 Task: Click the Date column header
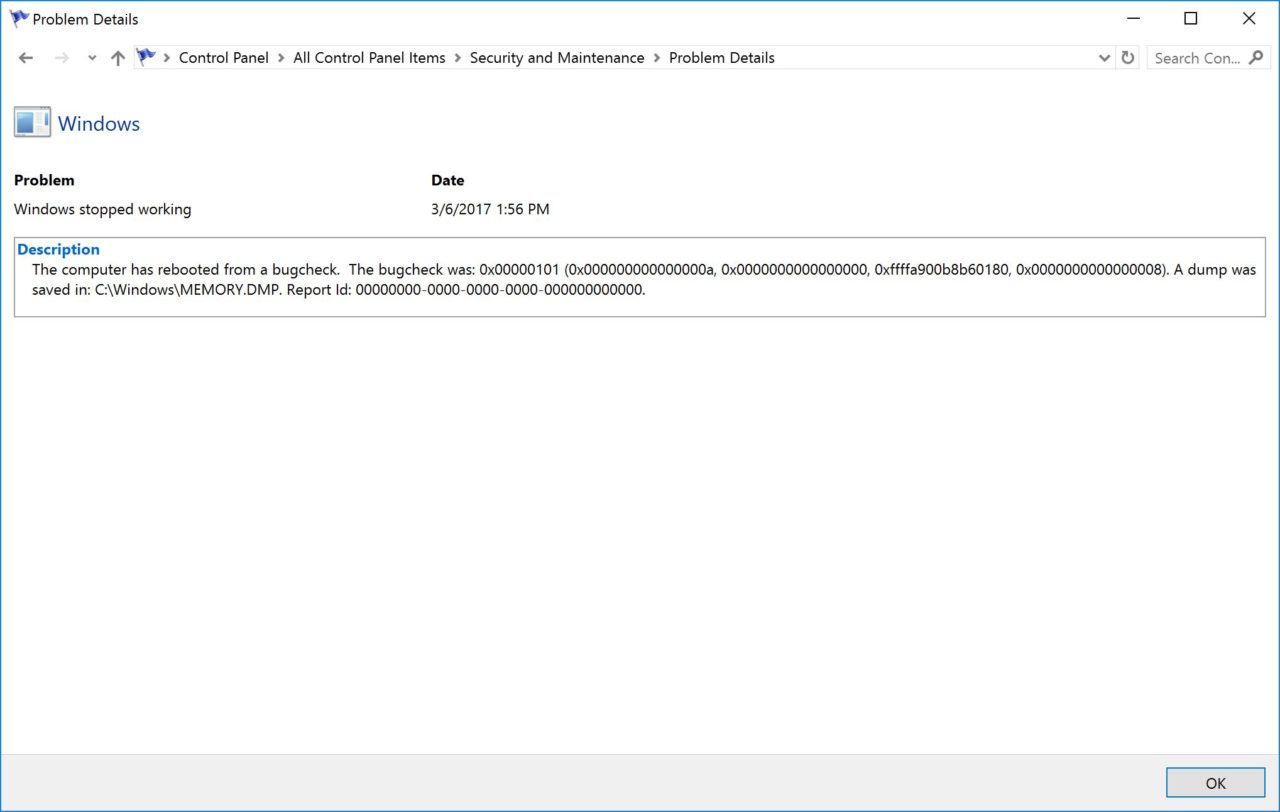pyautogui.click(x=447, y=180)
